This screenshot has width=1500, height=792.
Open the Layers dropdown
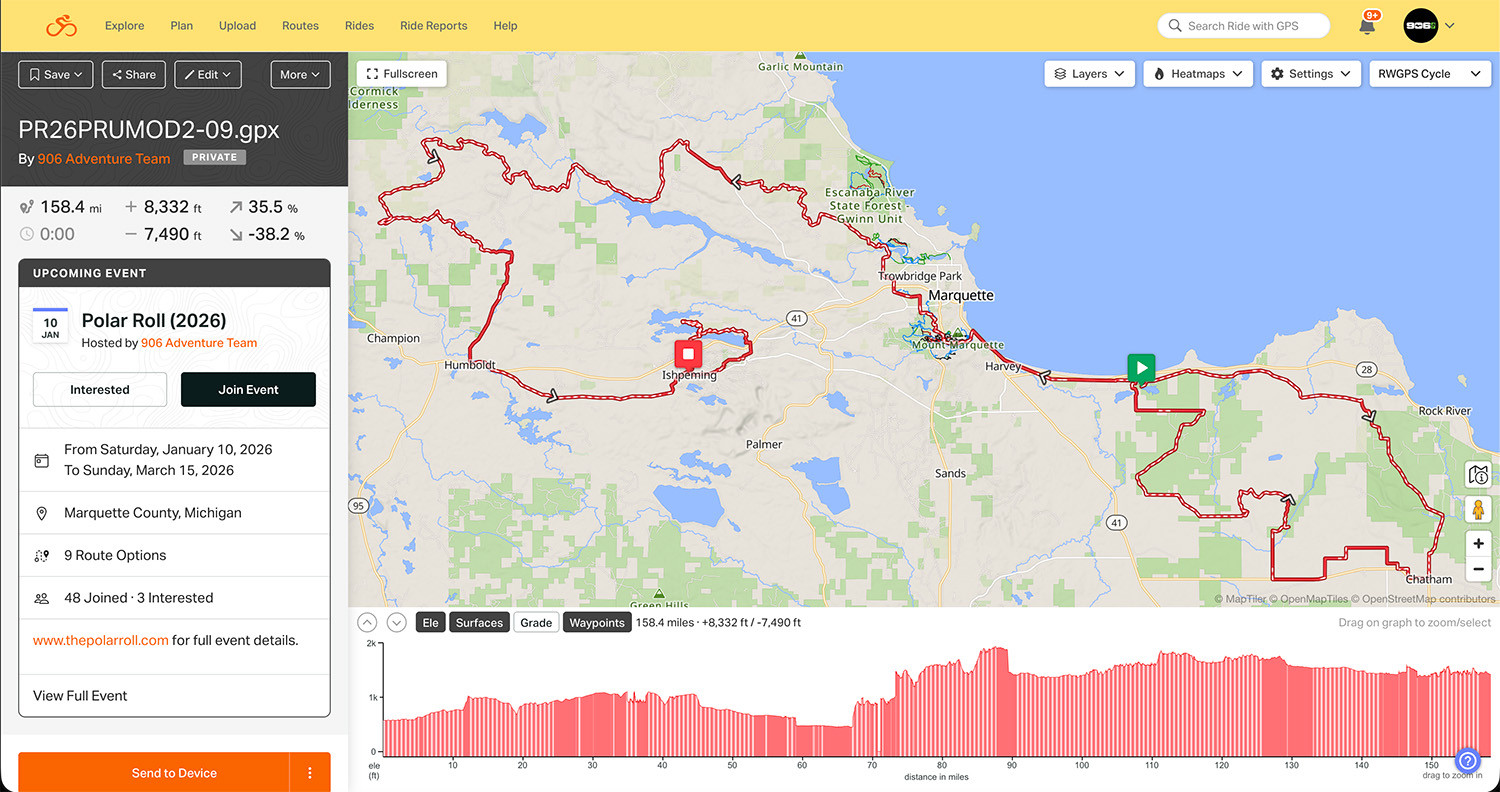tap(1089, 74)
